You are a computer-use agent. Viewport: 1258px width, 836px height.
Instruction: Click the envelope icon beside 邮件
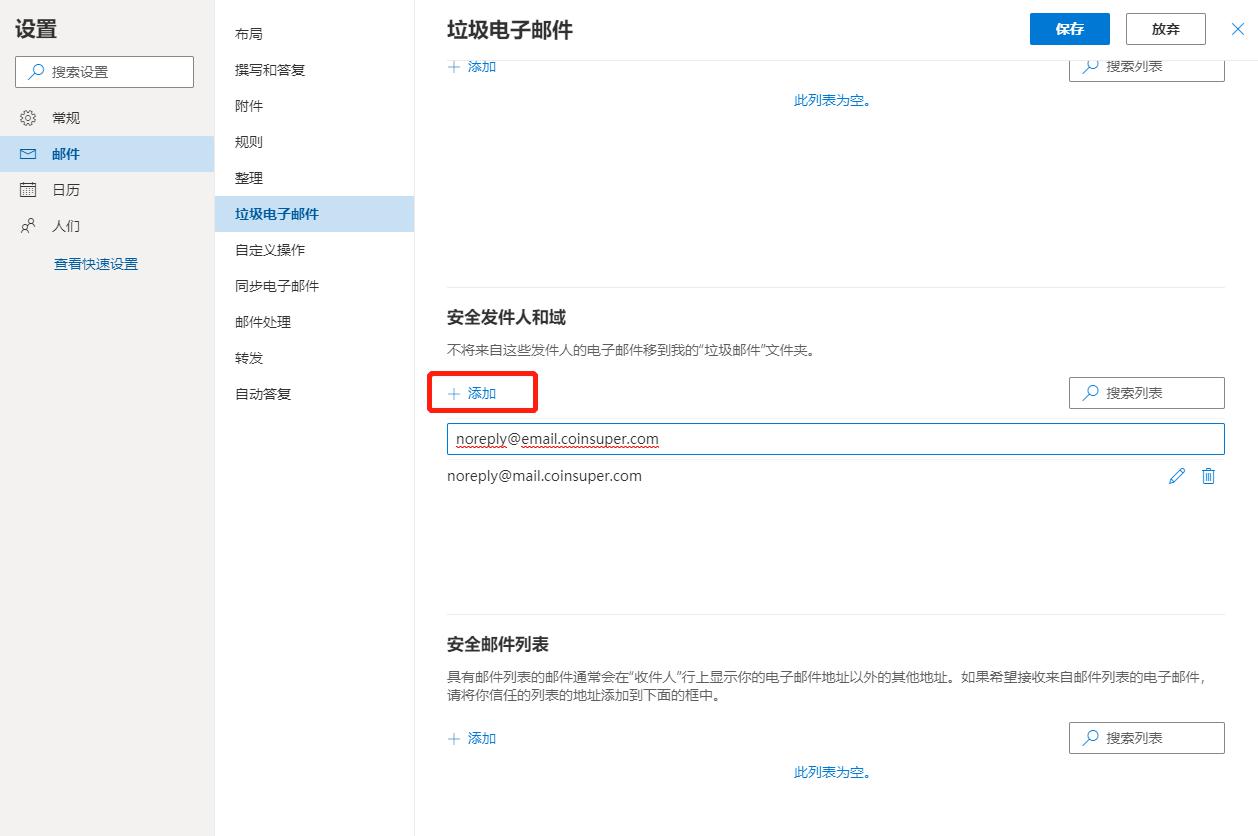coord(28,154)
